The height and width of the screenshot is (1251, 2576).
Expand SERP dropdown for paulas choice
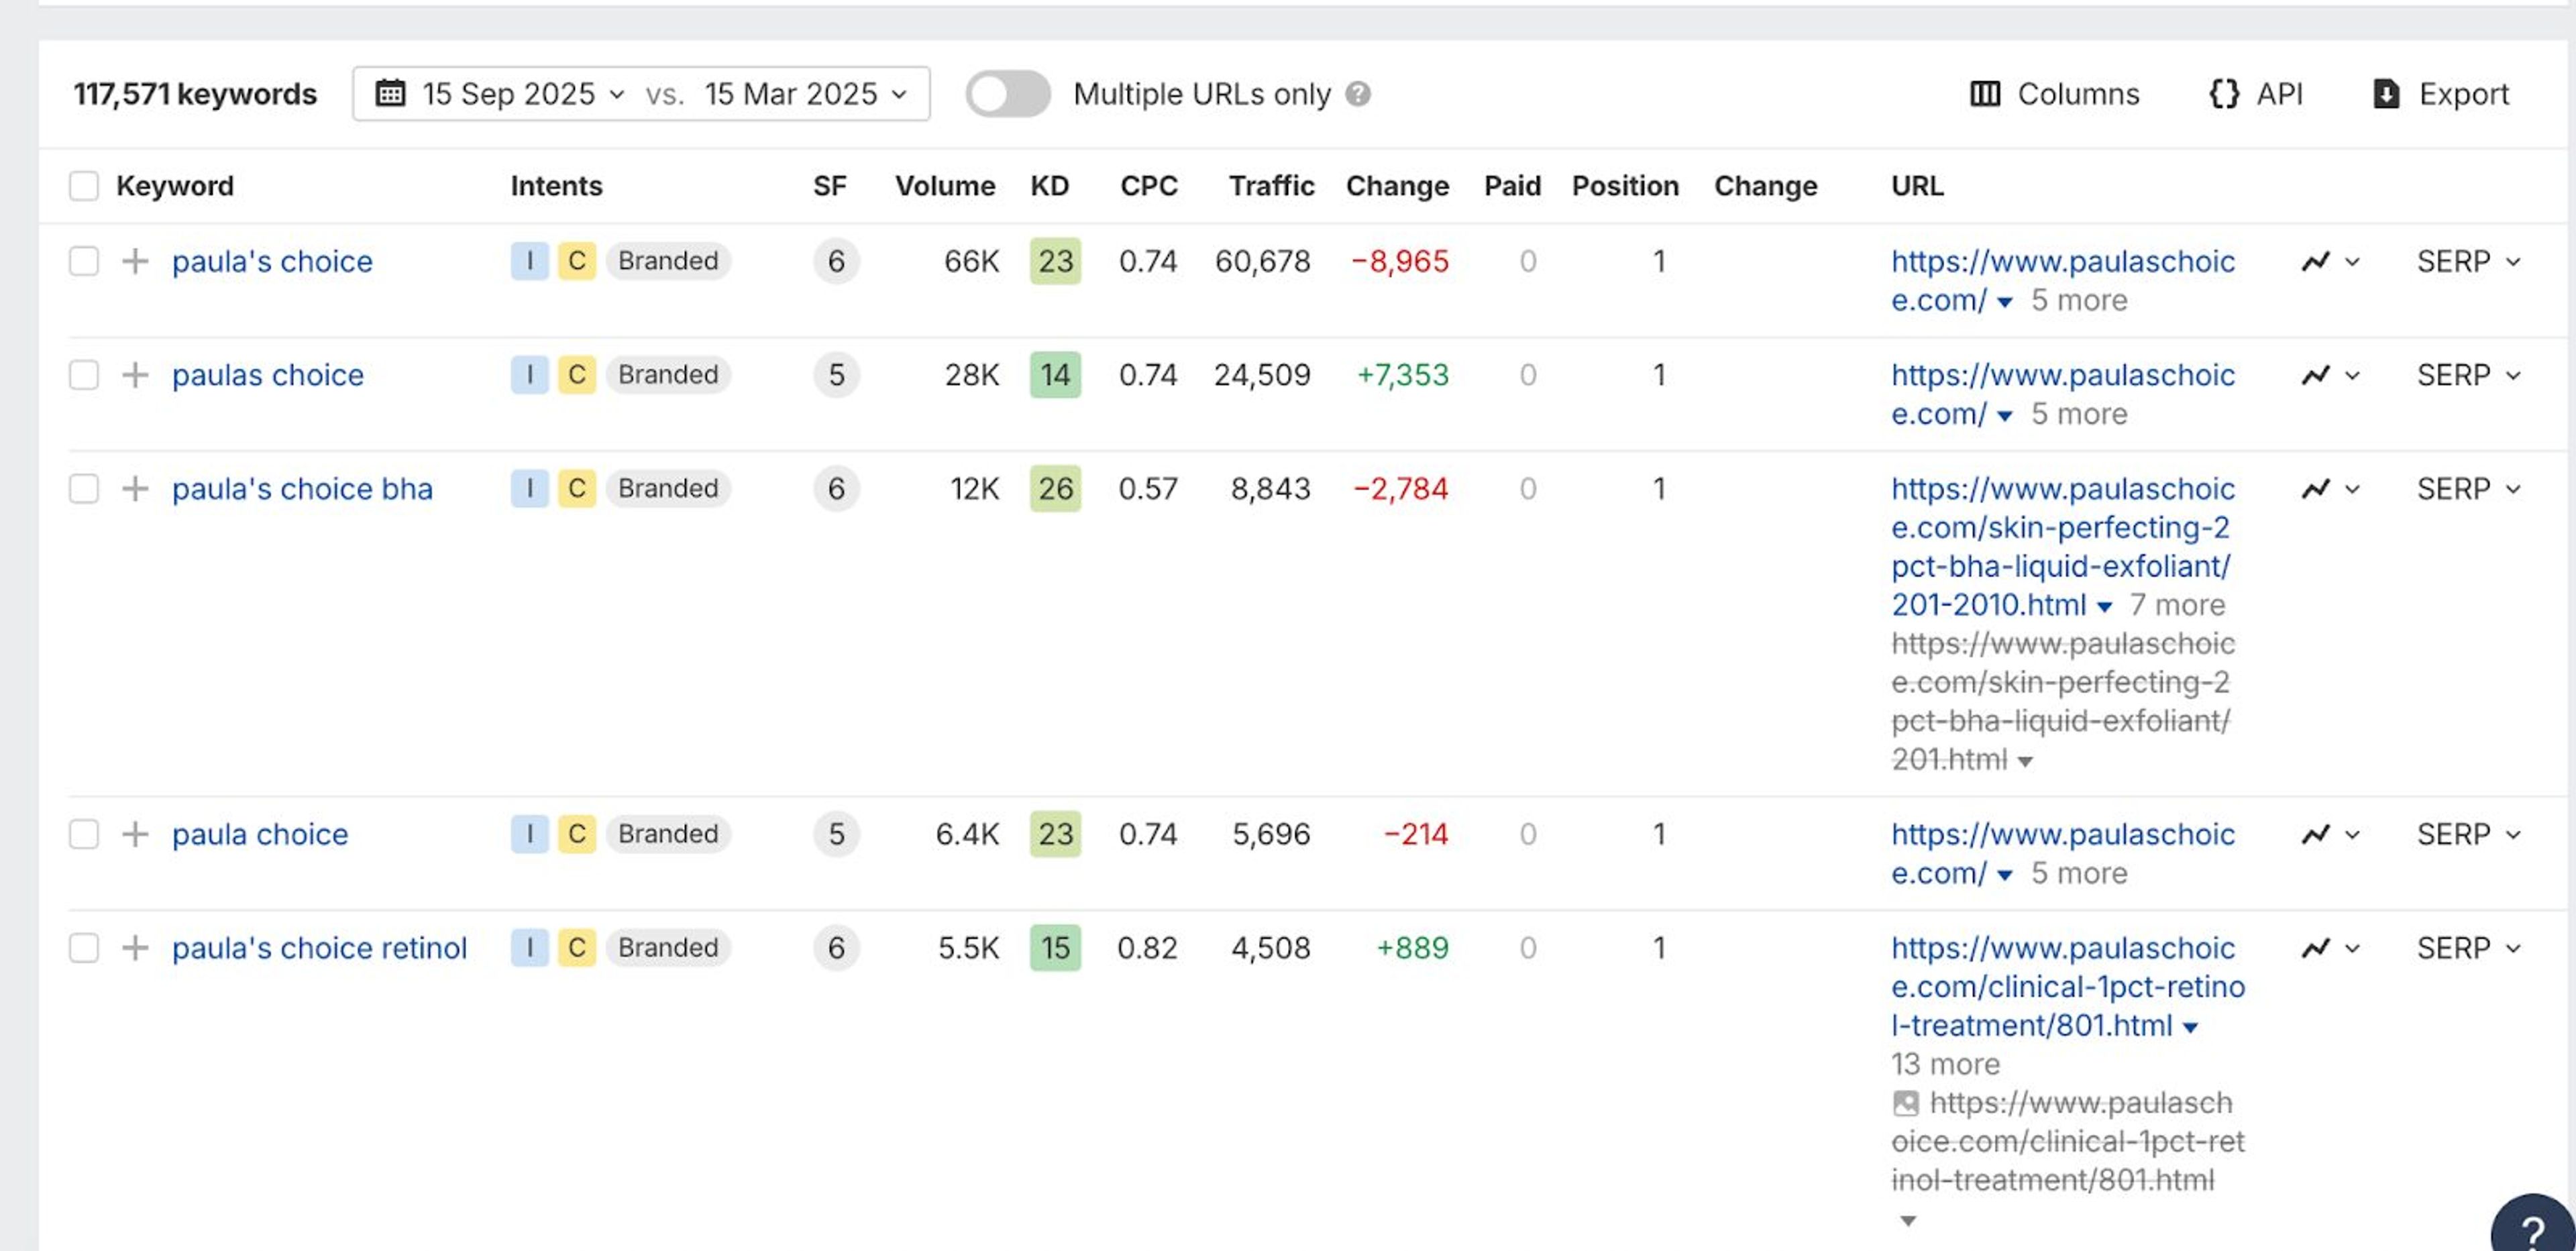(x=2468, y=376)
